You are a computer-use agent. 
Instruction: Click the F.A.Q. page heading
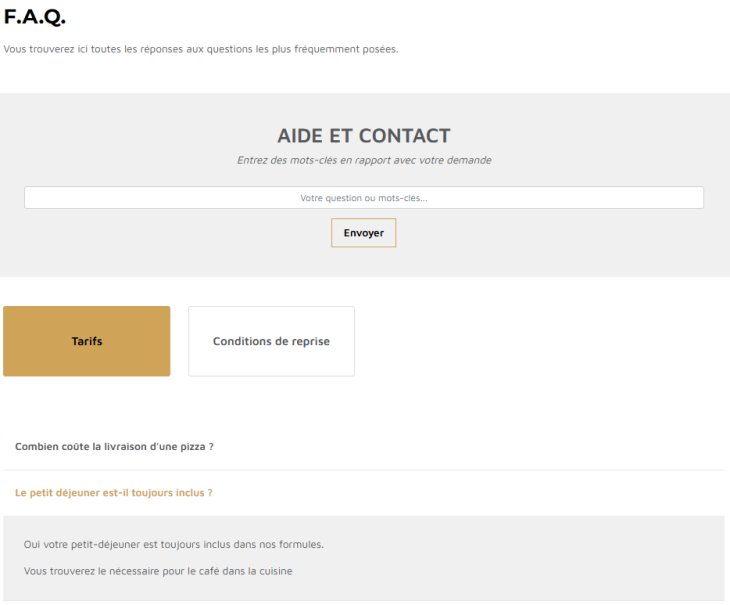point(35,17)
